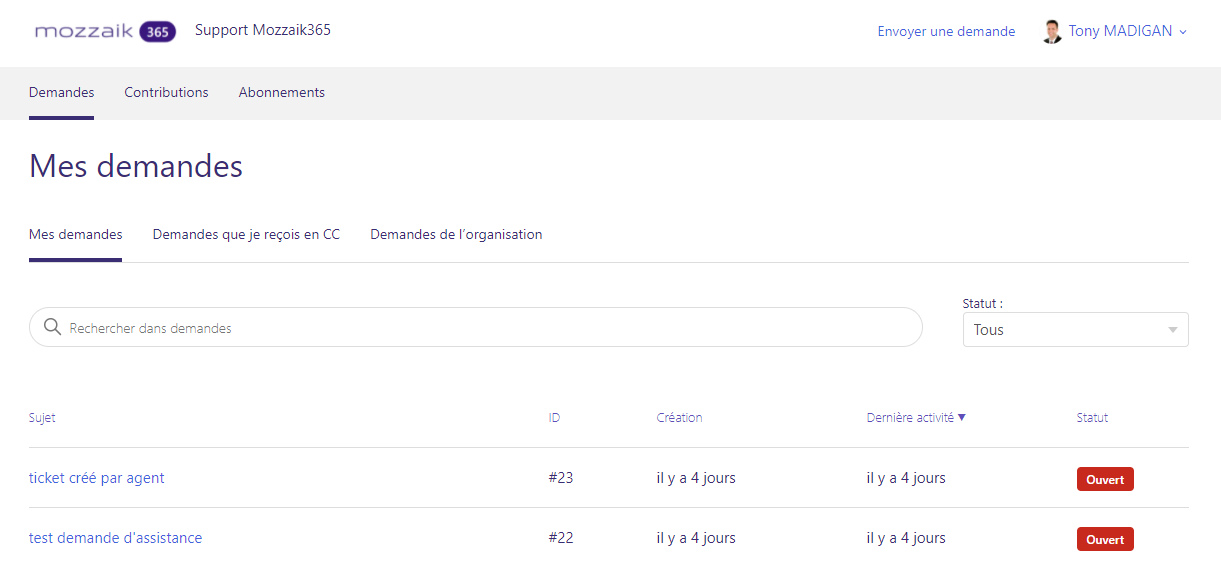Click the Mes demandes page heading
This screenshot has width=1221, height=563.
coord(136,166)
